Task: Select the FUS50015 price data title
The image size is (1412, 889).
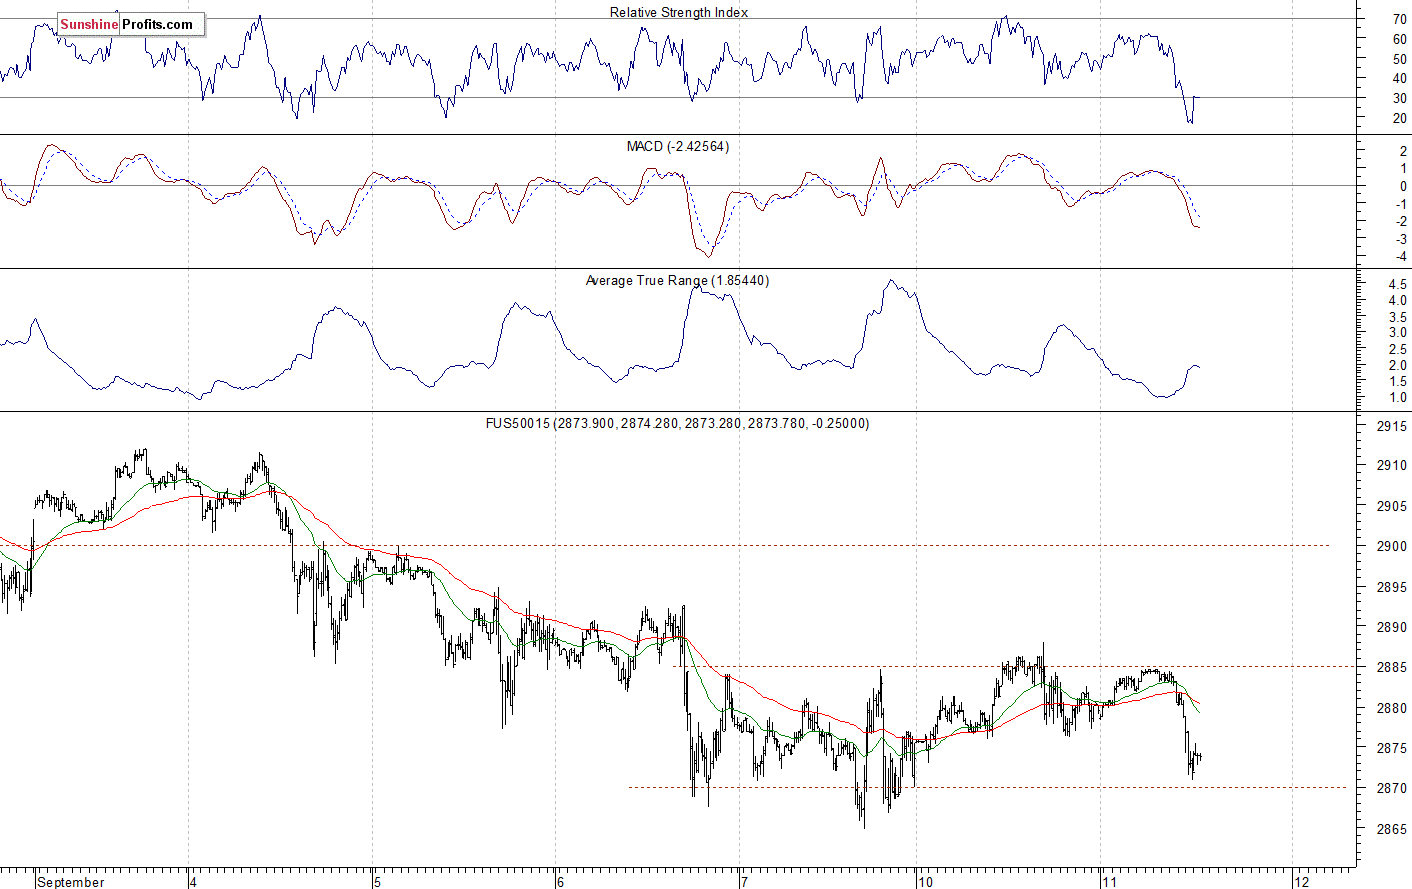Action: [678, 424]
